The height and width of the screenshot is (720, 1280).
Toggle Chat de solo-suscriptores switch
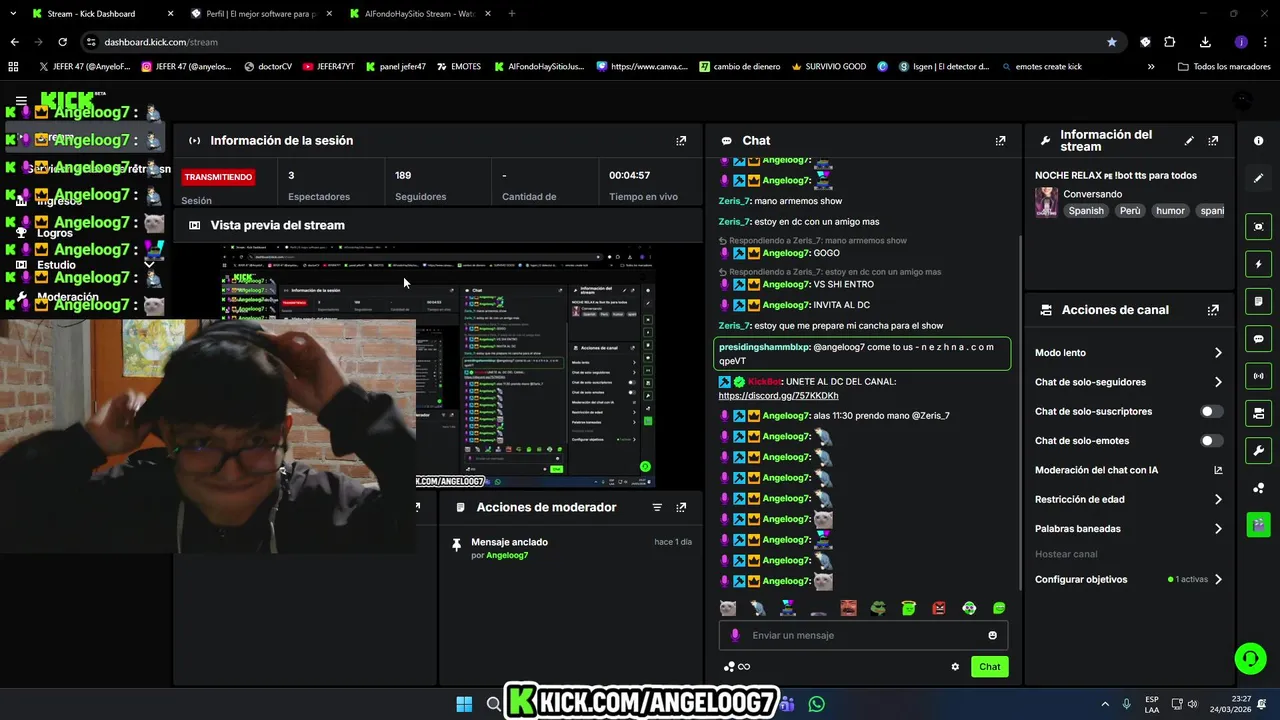click(1211, 411)
